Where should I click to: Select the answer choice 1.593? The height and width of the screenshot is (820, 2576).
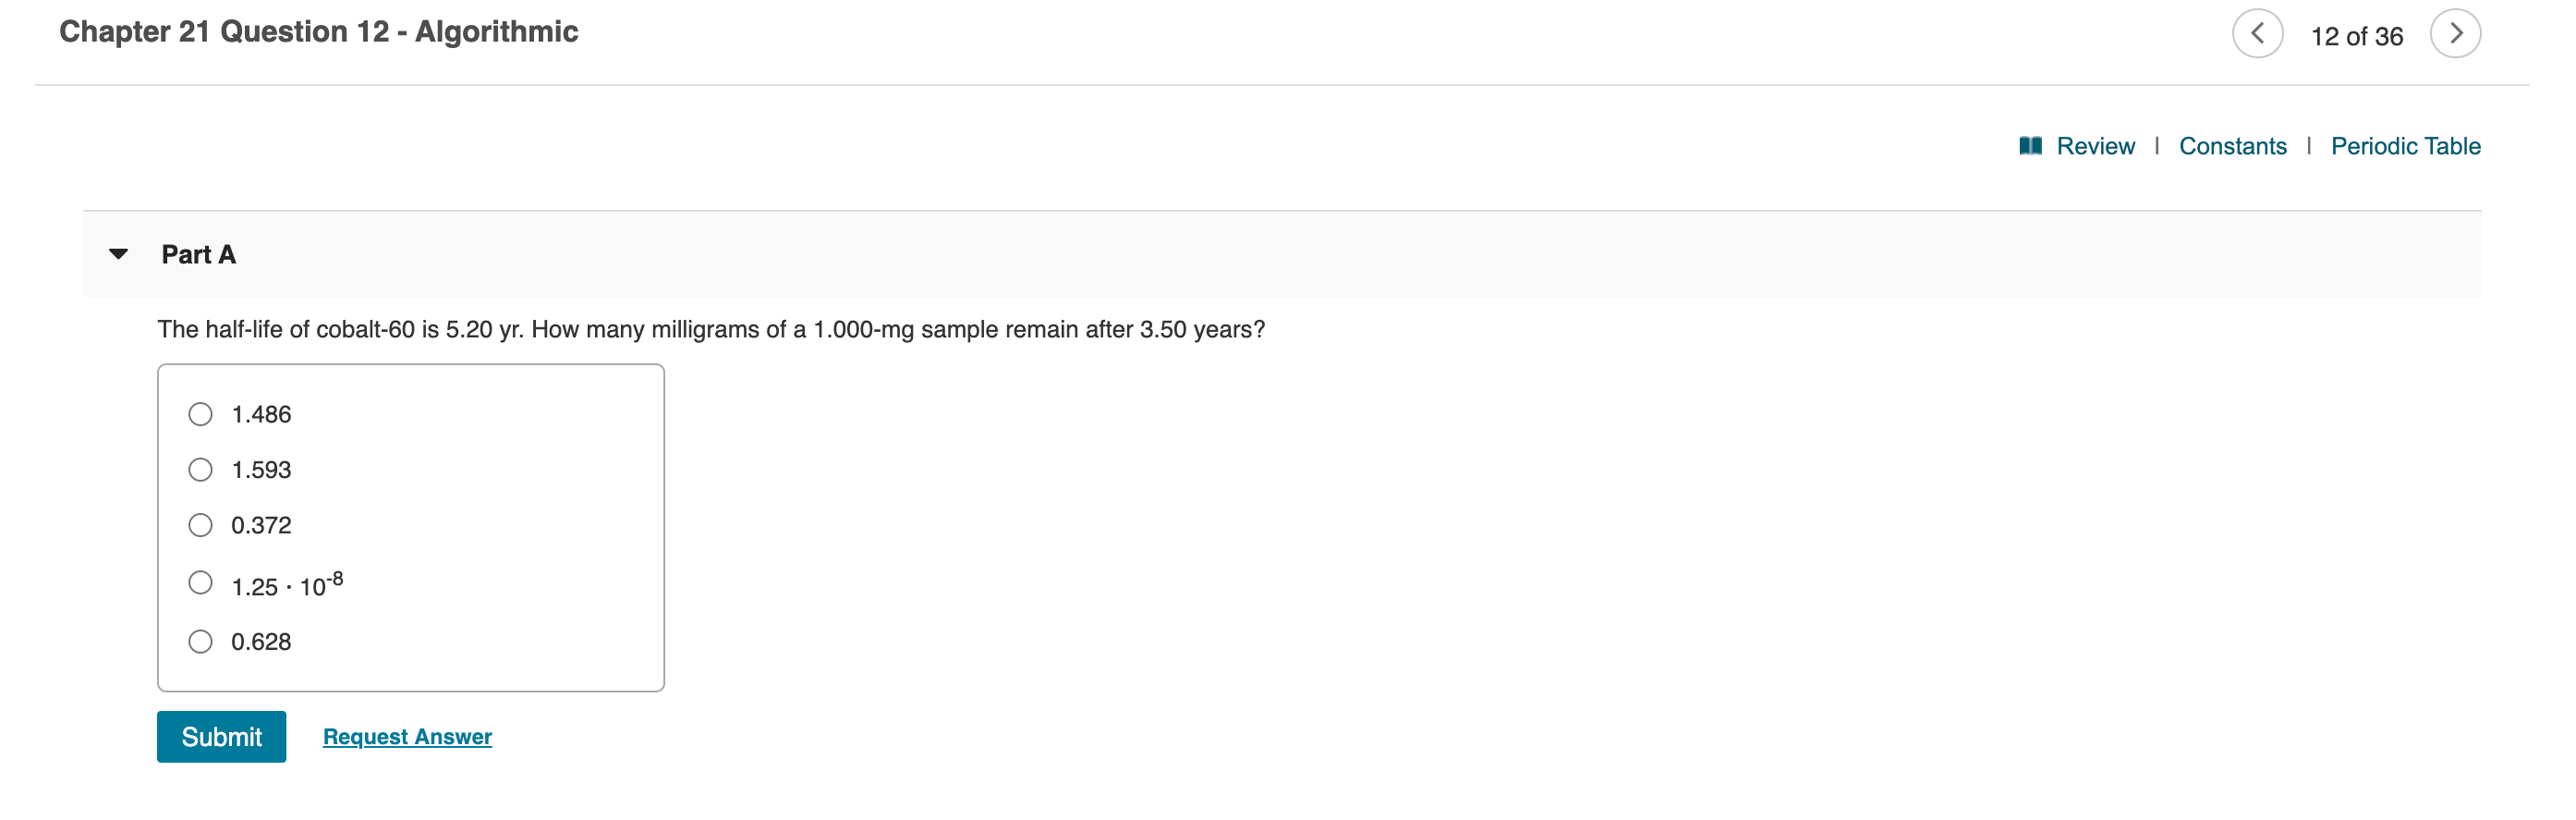pyautogui.click(x=201, y=468)
